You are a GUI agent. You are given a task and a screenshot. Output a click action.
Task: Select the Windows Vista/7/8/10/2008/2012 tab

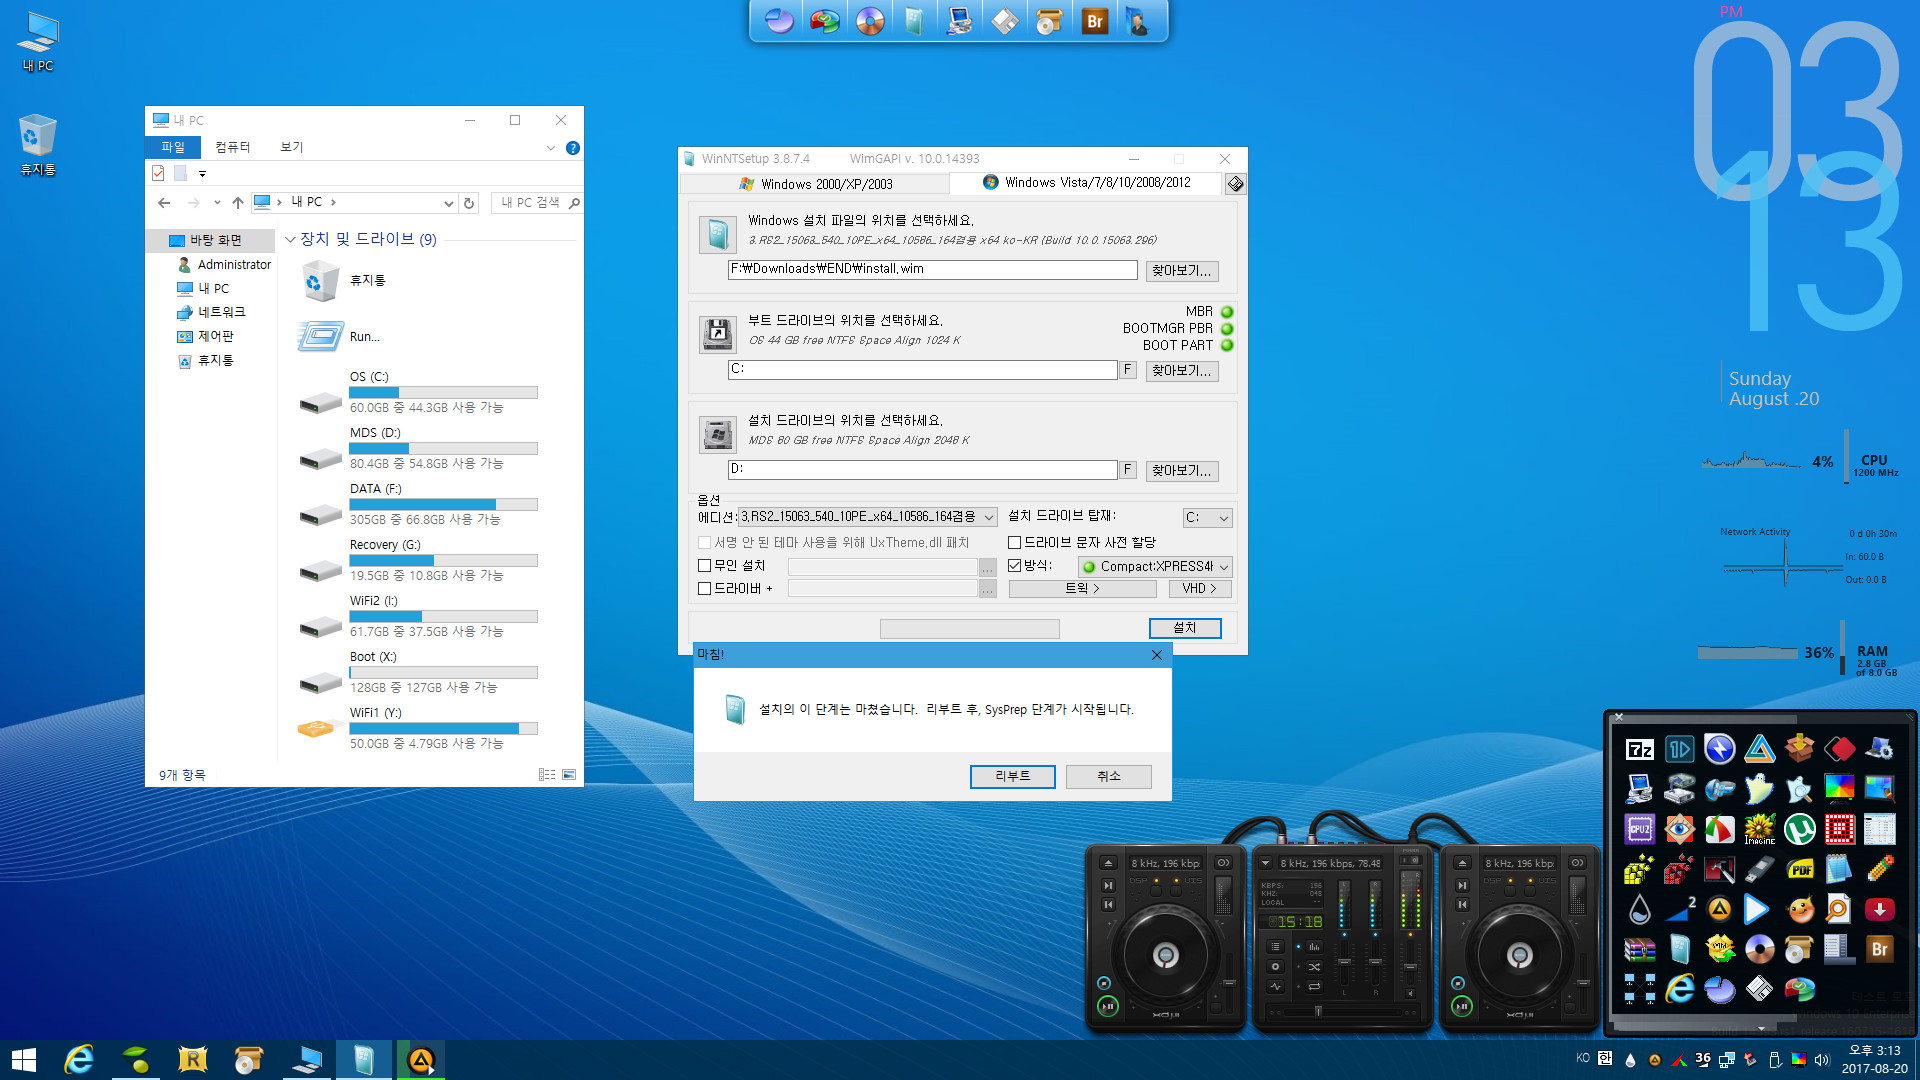pyautogui.click(x=1087, y=183)
